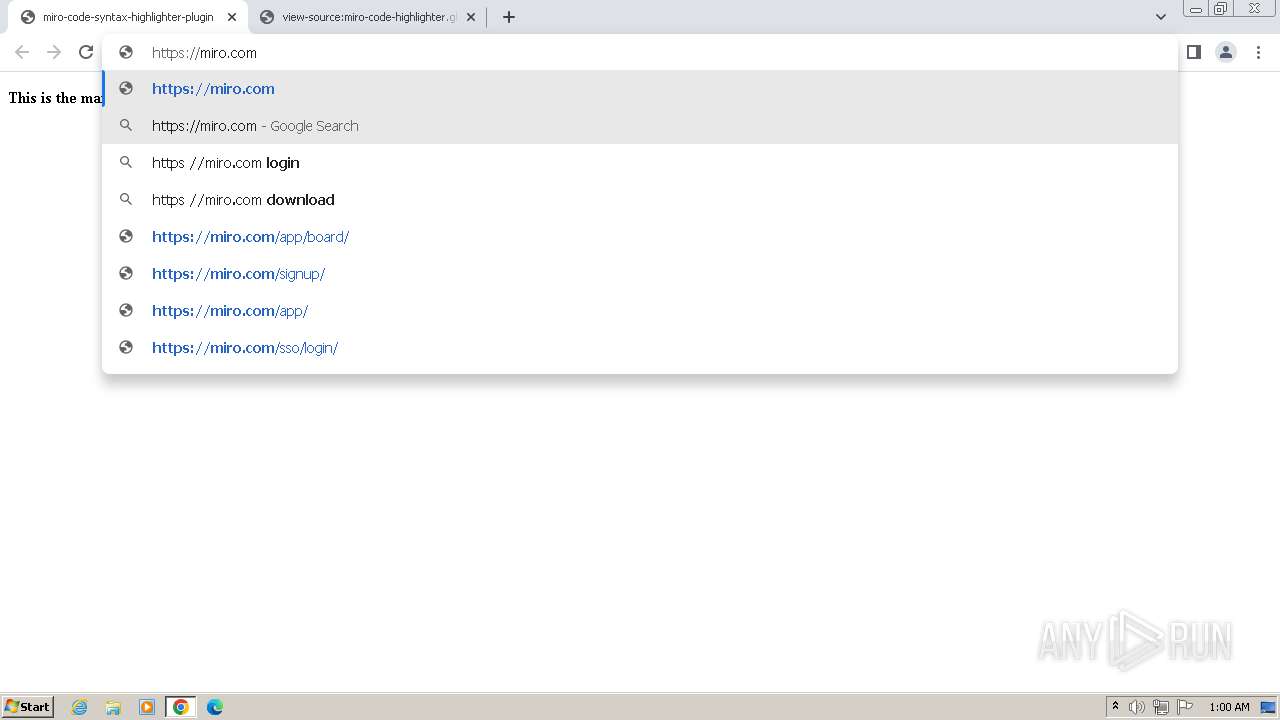1280x720 pixels.
Task: Close the miro-code-syntax-highlighter-plugin tab
Action: (232, 17)
